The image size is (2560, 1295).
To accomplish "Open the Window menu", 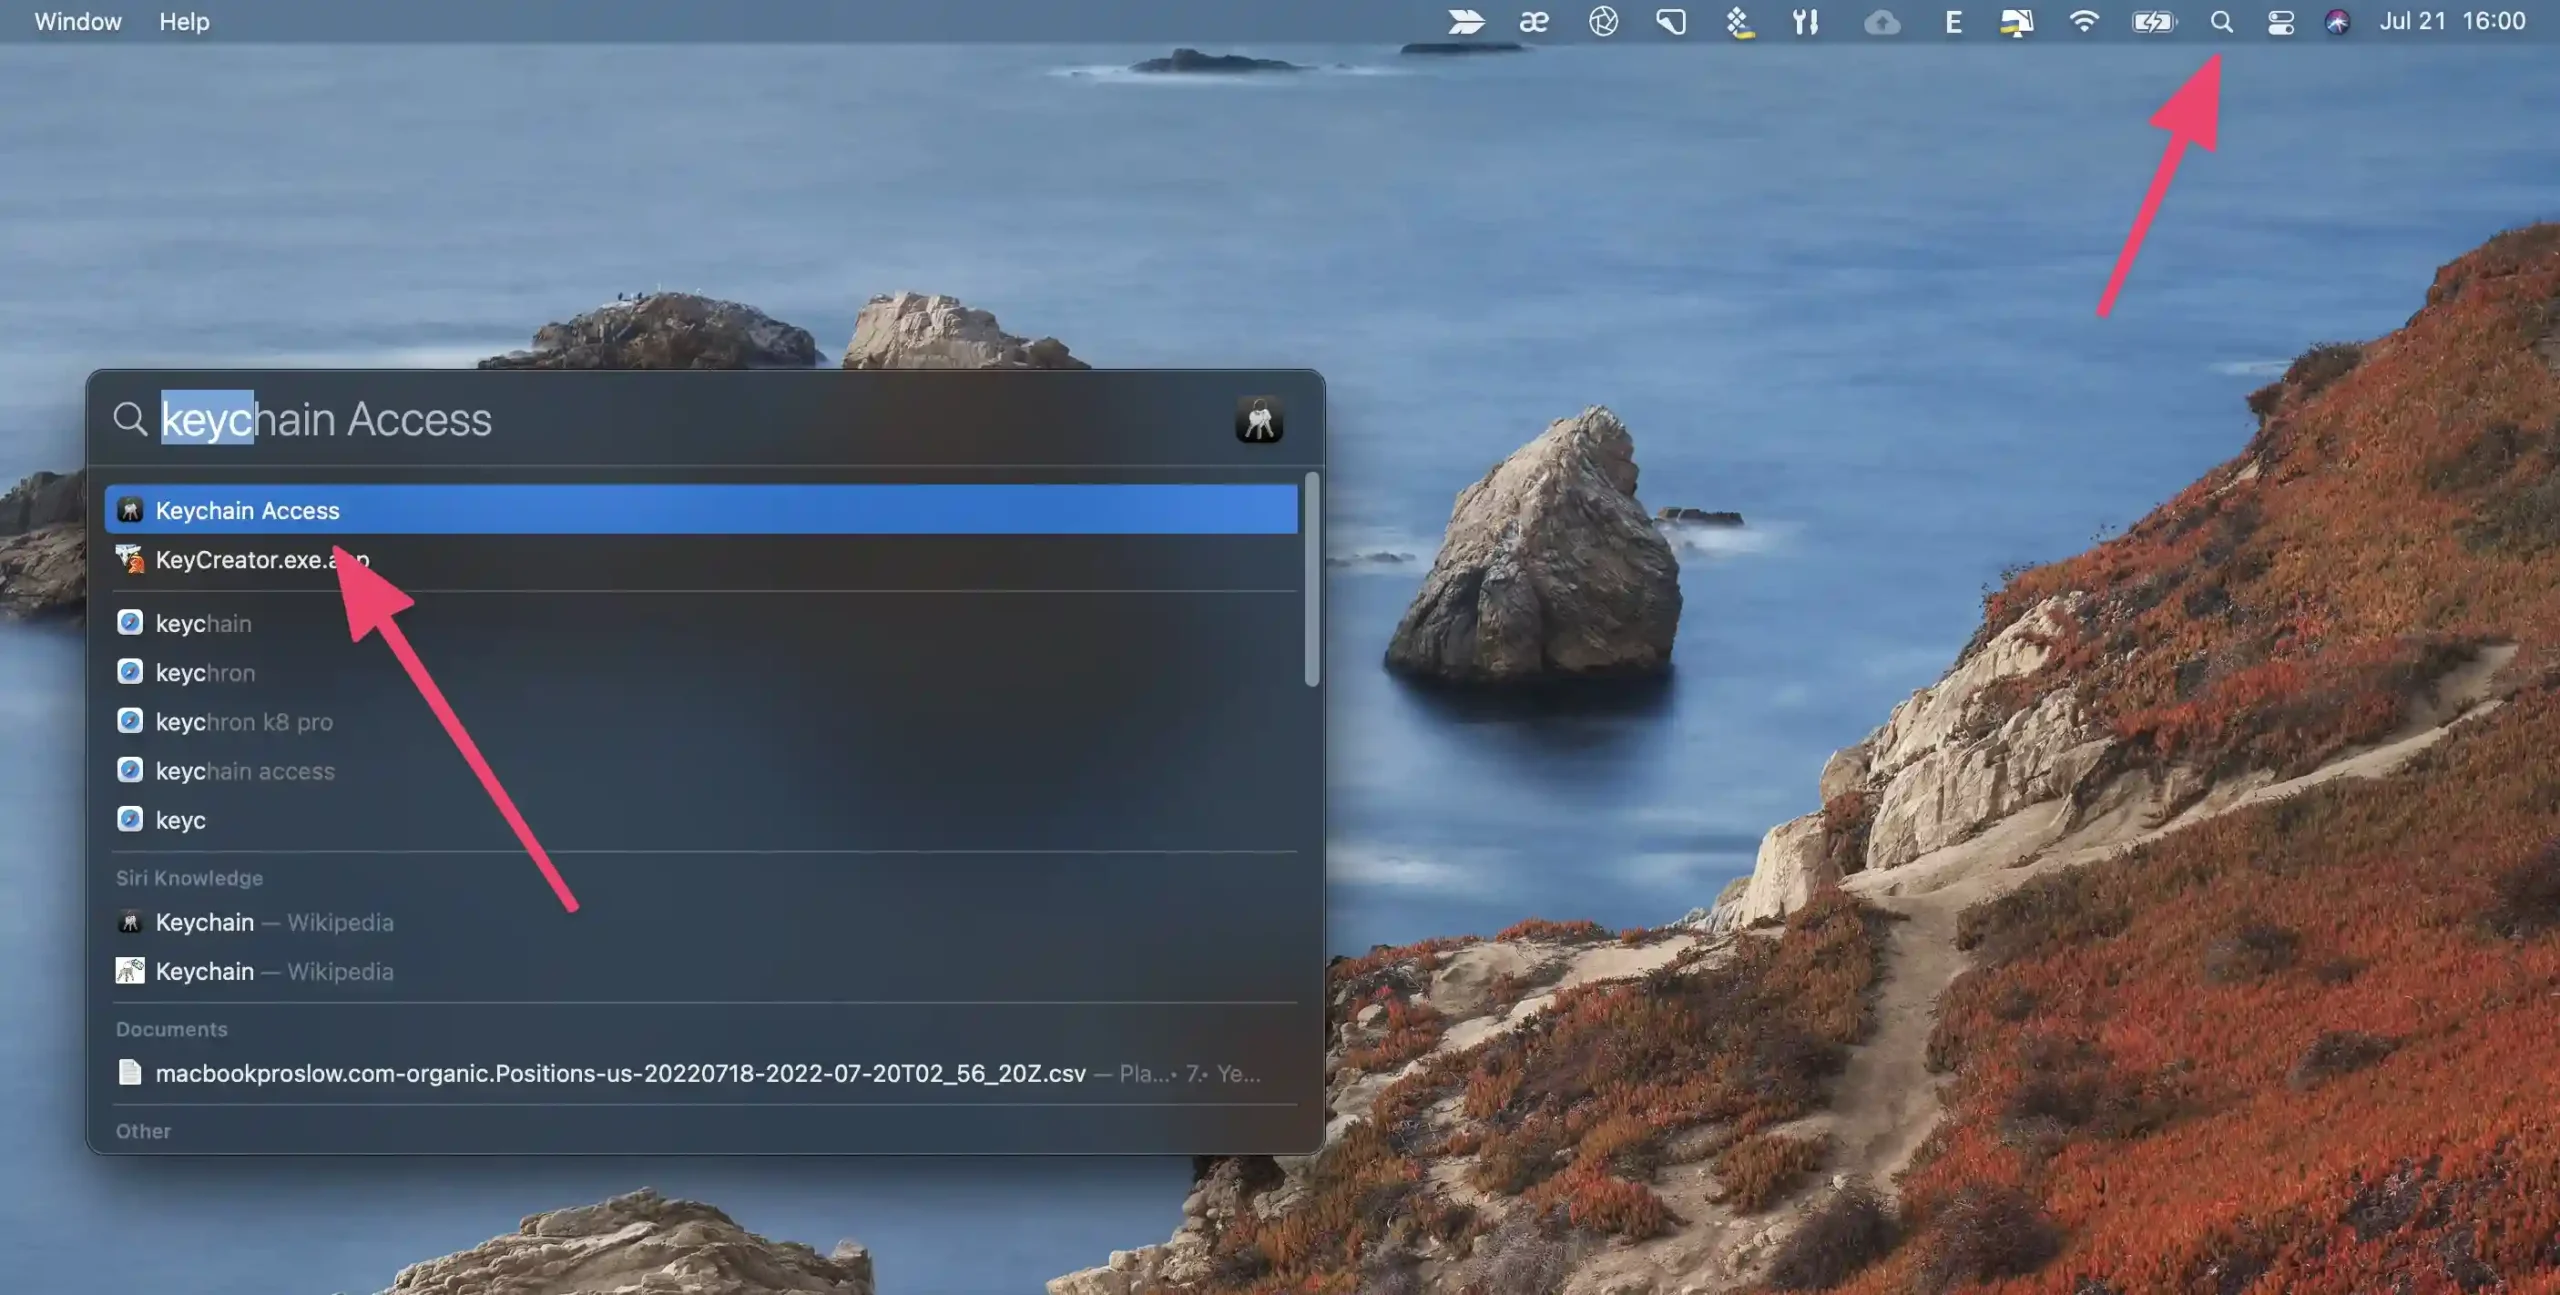I will click(x=78, y=21).
